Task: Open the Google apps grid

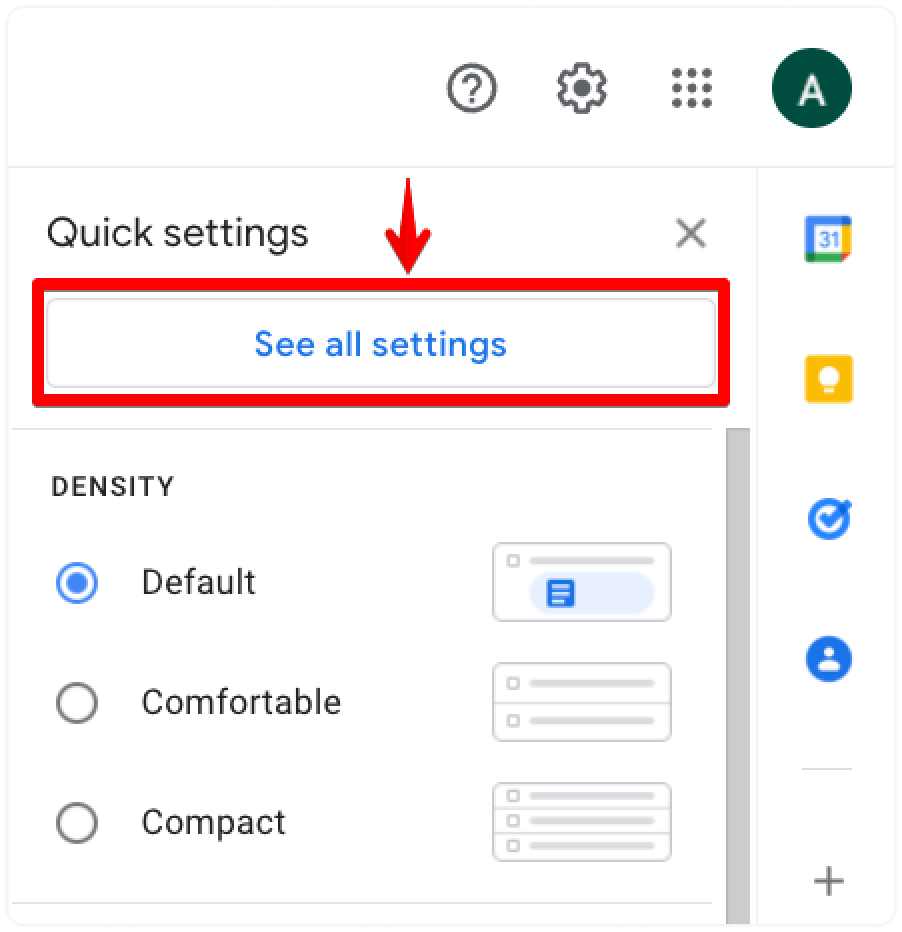Action: click(x=692, y=88)
